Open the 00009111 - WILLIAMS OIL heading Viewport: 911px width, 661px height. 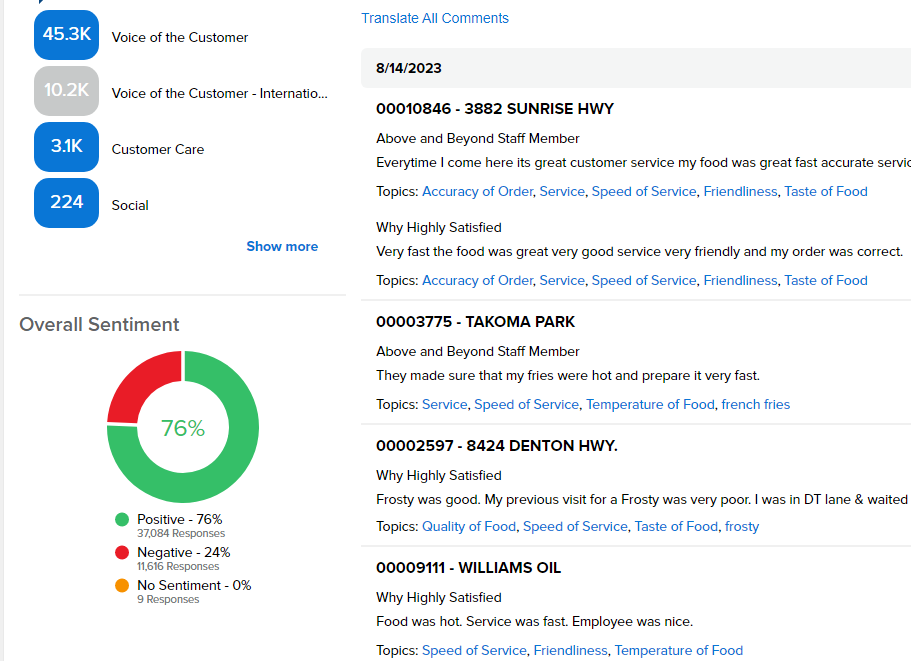(468, 567)
